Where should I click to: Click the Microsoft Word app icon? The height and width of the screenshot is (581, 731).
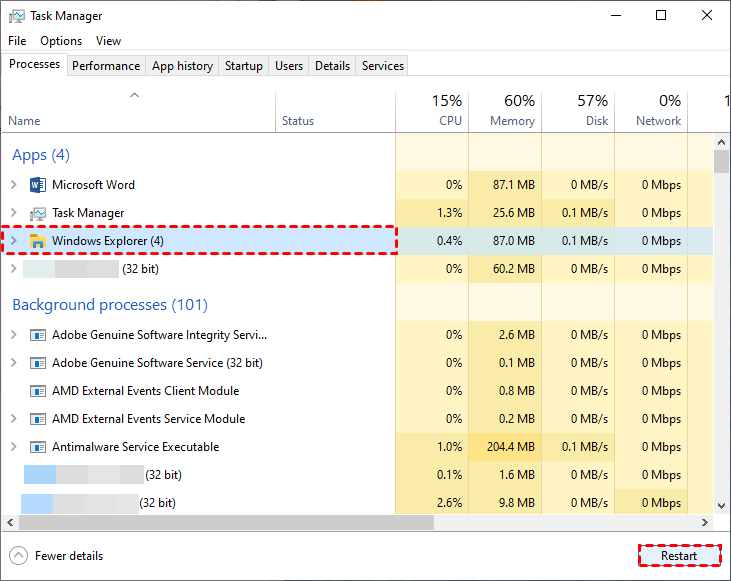coord(38,185)
